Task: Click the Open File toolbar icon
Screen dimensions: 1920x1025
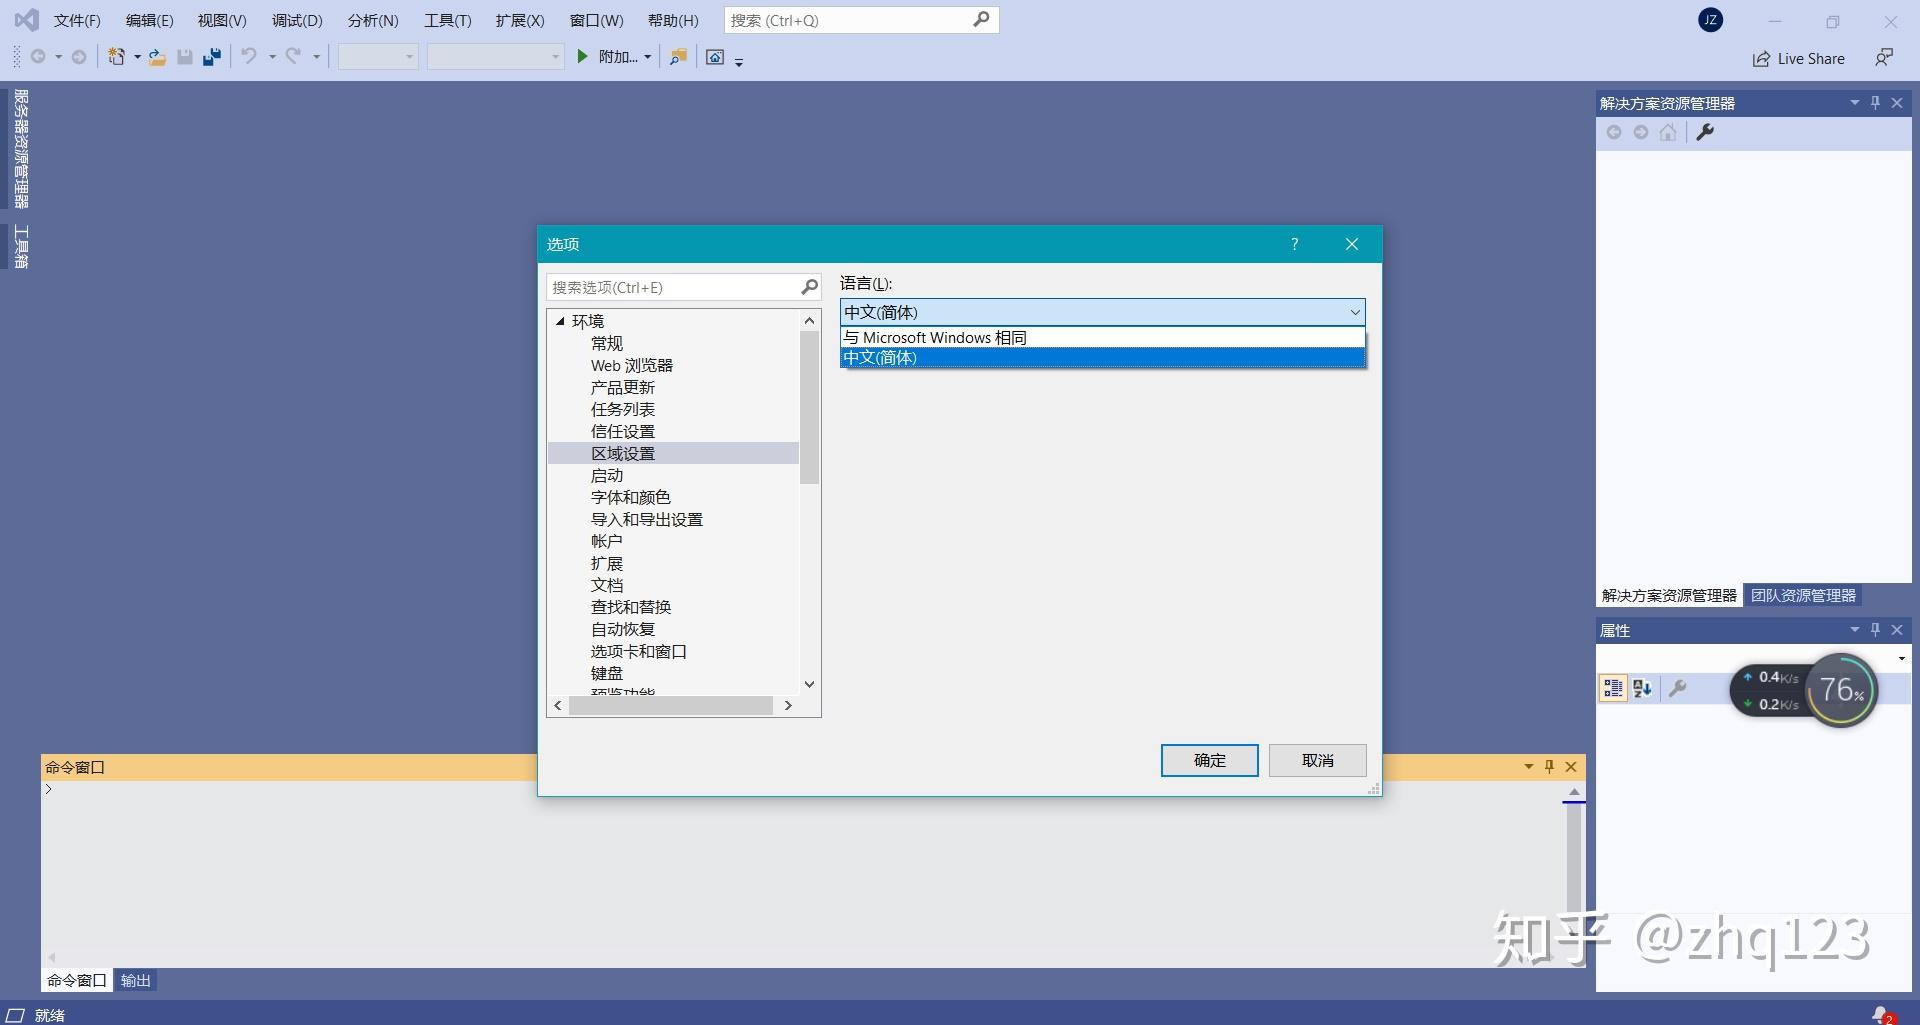Action: coord(156,56)
